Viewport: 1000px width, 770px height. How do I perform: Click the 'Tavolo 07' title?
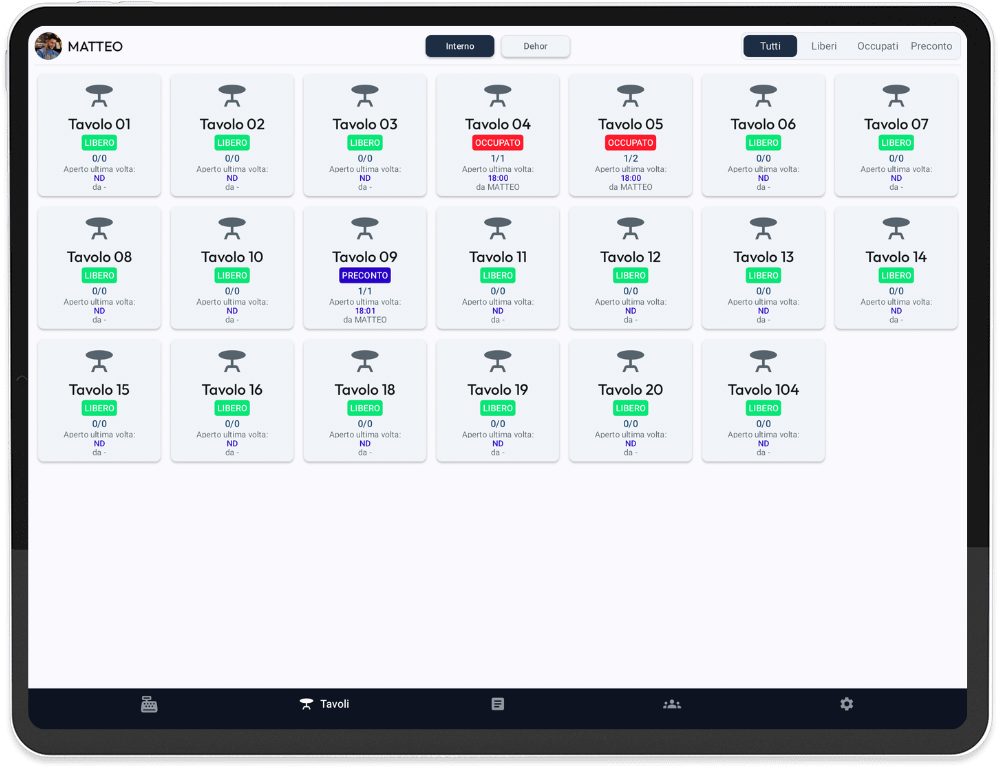[x=896, y=124]
